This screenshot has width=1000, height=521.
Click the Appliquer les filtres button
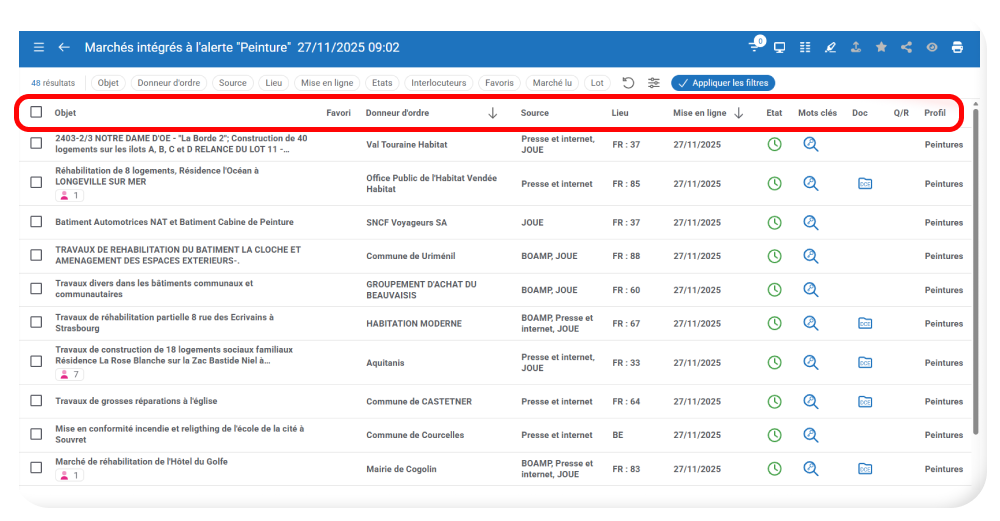tap(723, 83)
